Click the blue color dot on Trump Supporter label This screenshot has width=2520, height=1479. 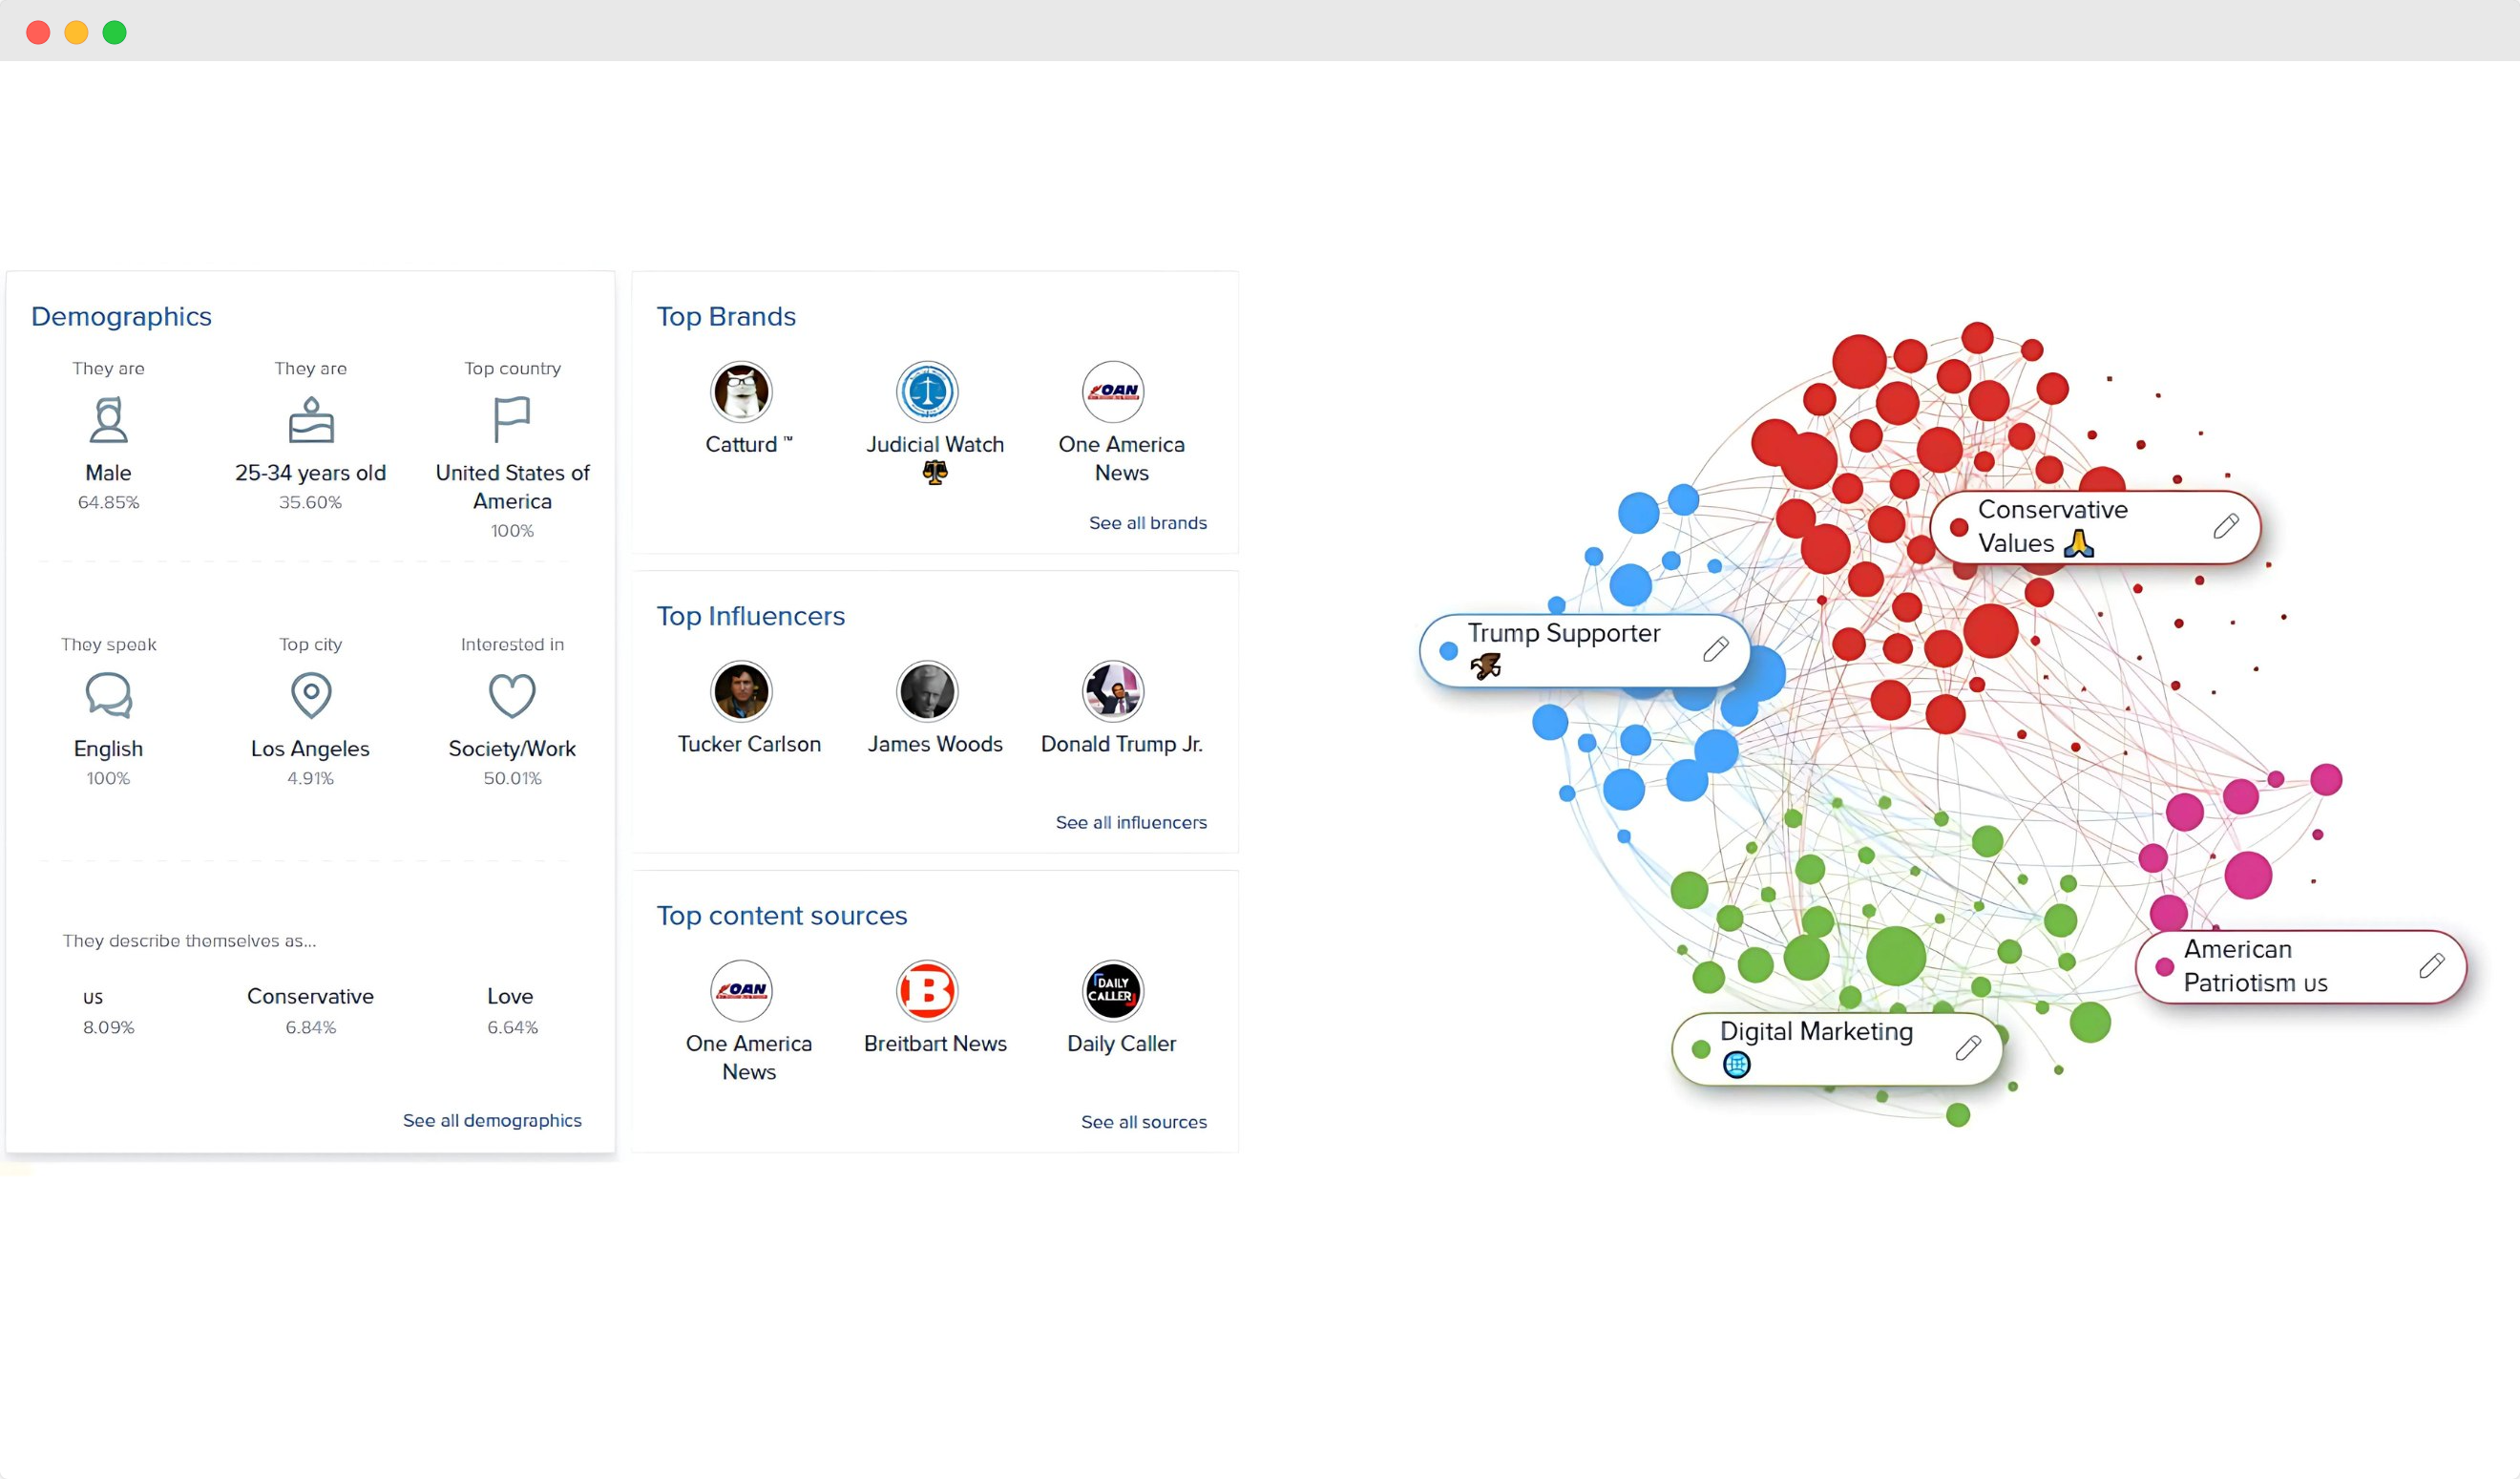tap(1448, 650)
